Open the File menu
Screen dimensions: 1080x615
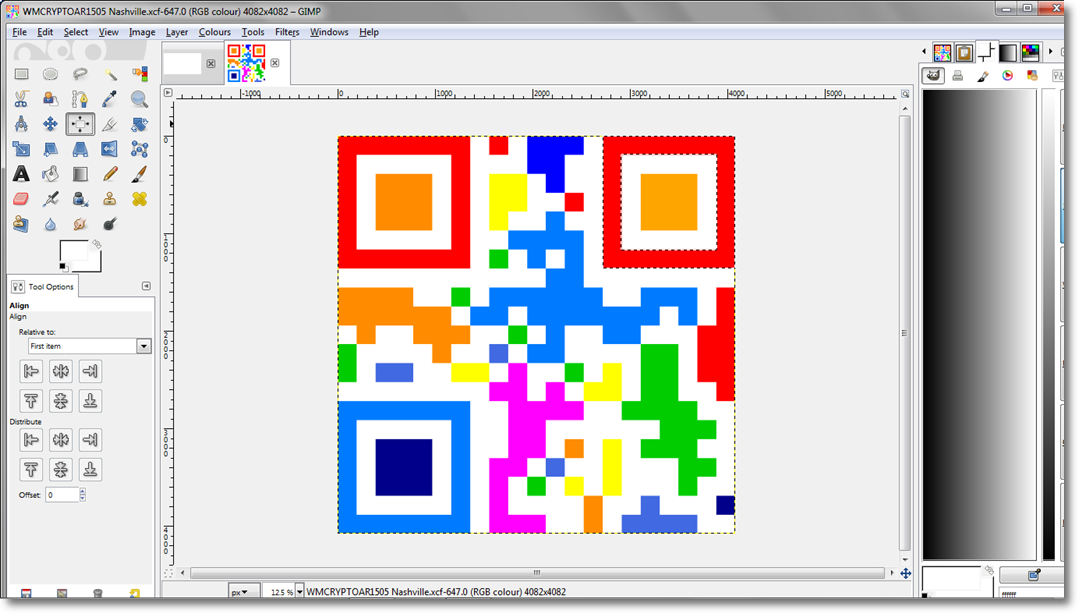(19, 32)
